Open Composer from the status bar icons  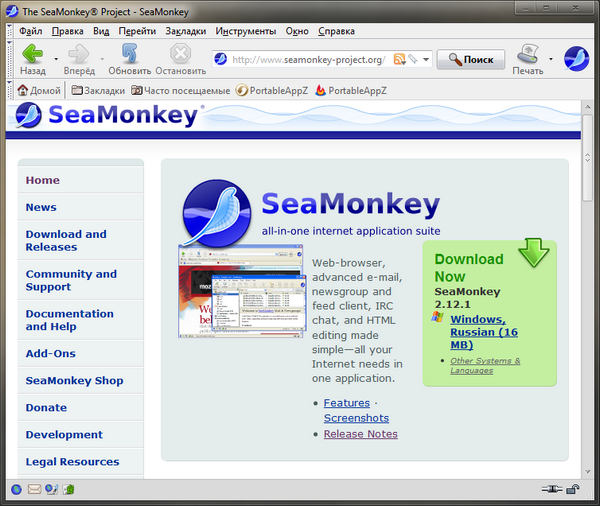52,490
